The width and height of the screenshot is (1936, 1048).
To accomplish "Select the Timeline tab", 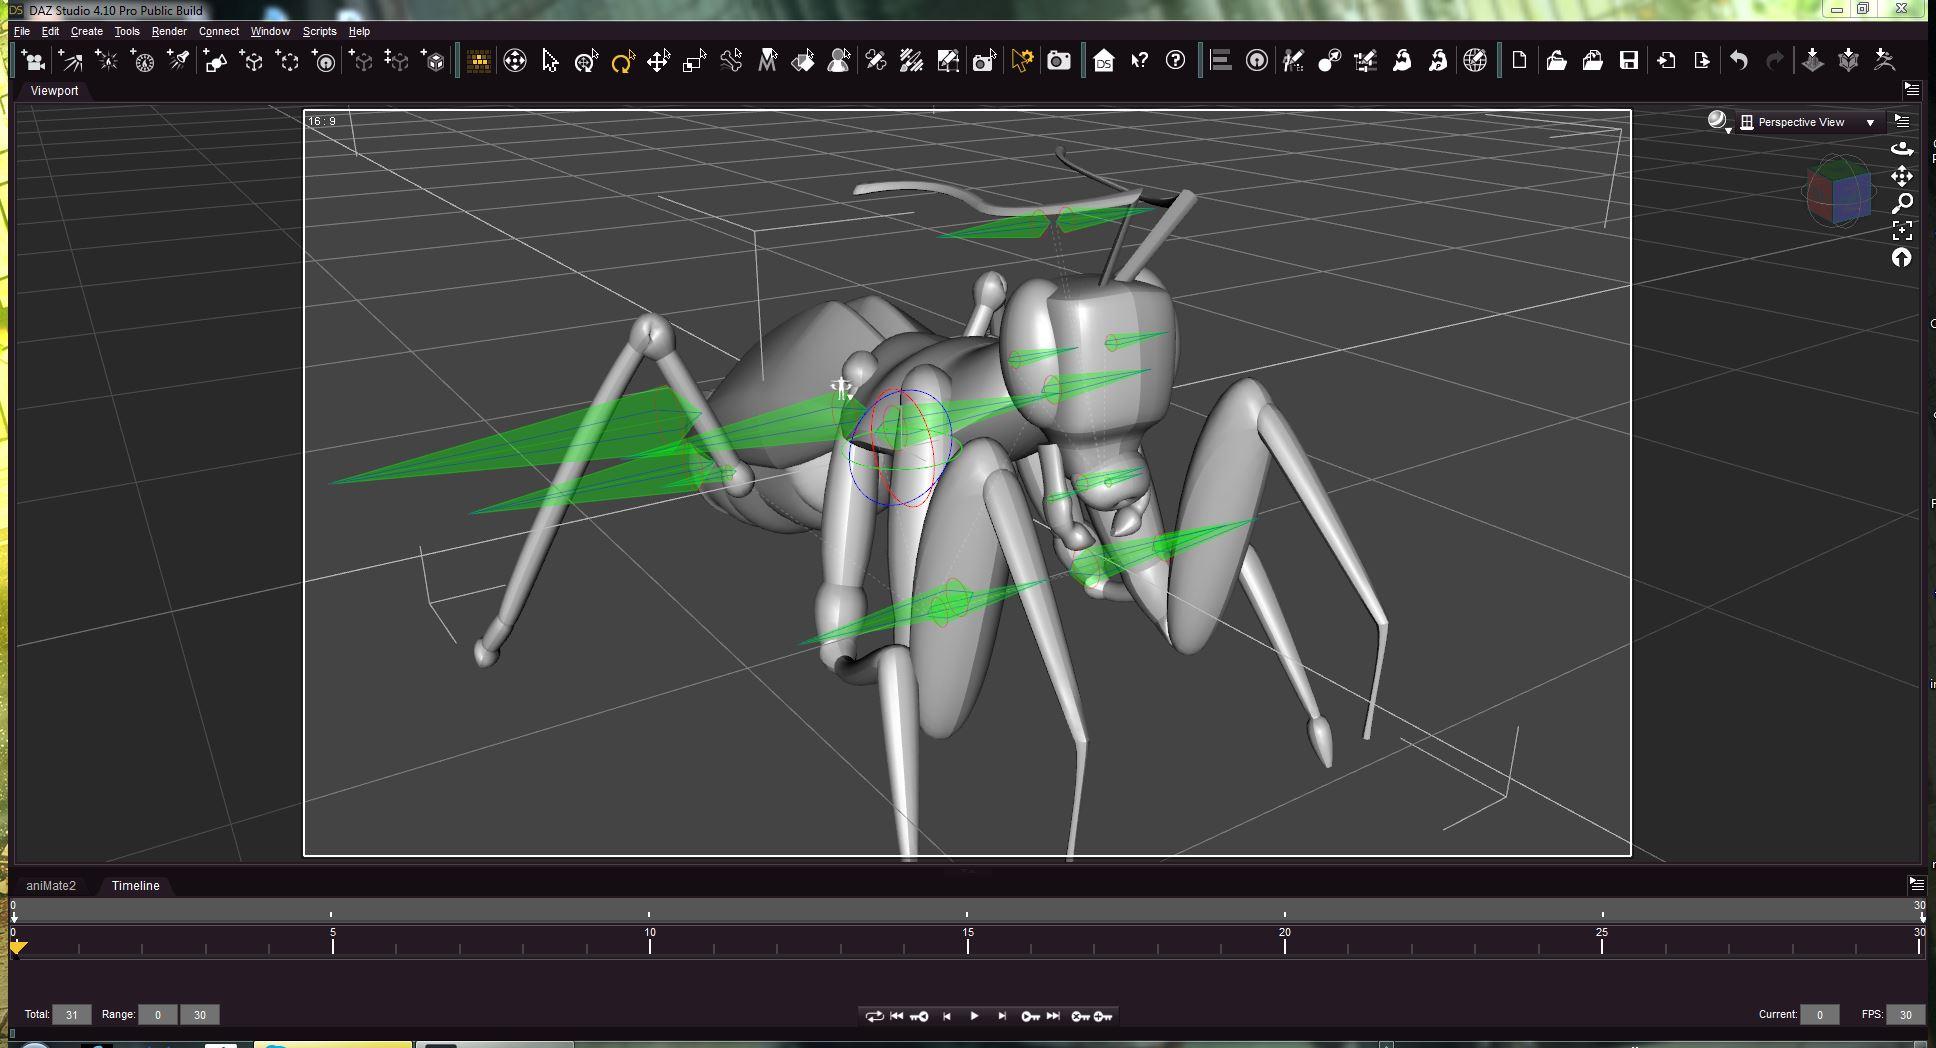I will 136,886.
